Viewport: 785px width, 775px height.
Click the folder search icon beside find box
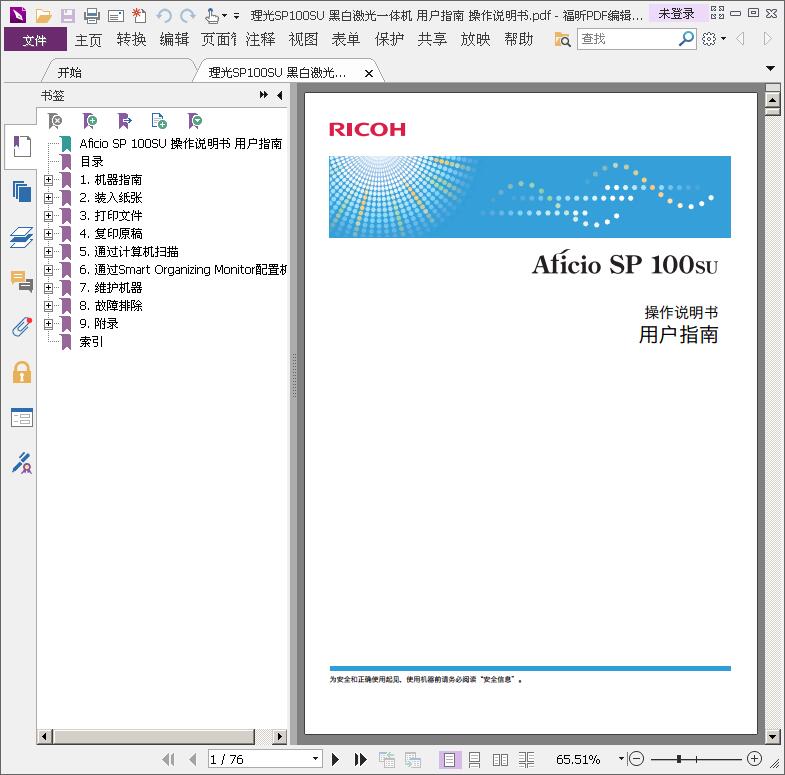click(562, 39)
